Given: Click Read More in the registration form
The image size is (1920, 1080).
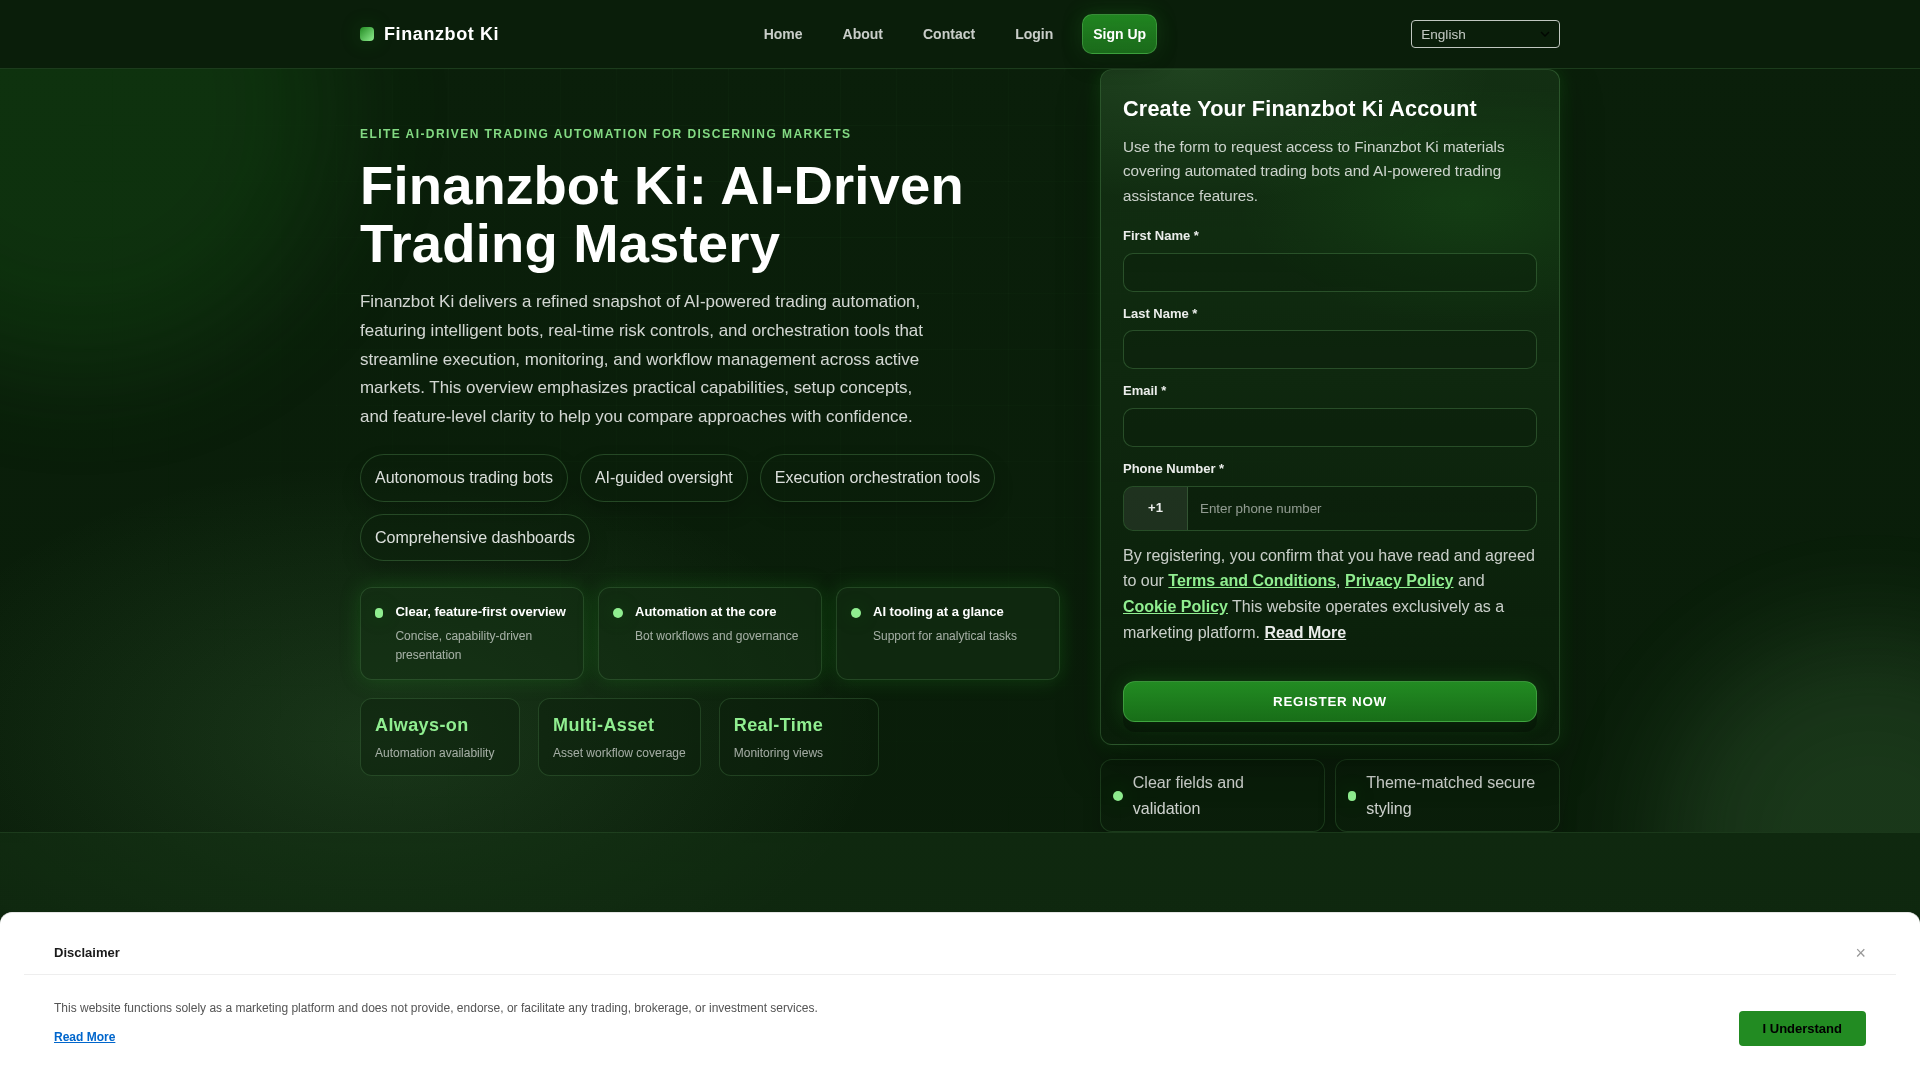Looking at the screenshot, I should [1305, 633].
